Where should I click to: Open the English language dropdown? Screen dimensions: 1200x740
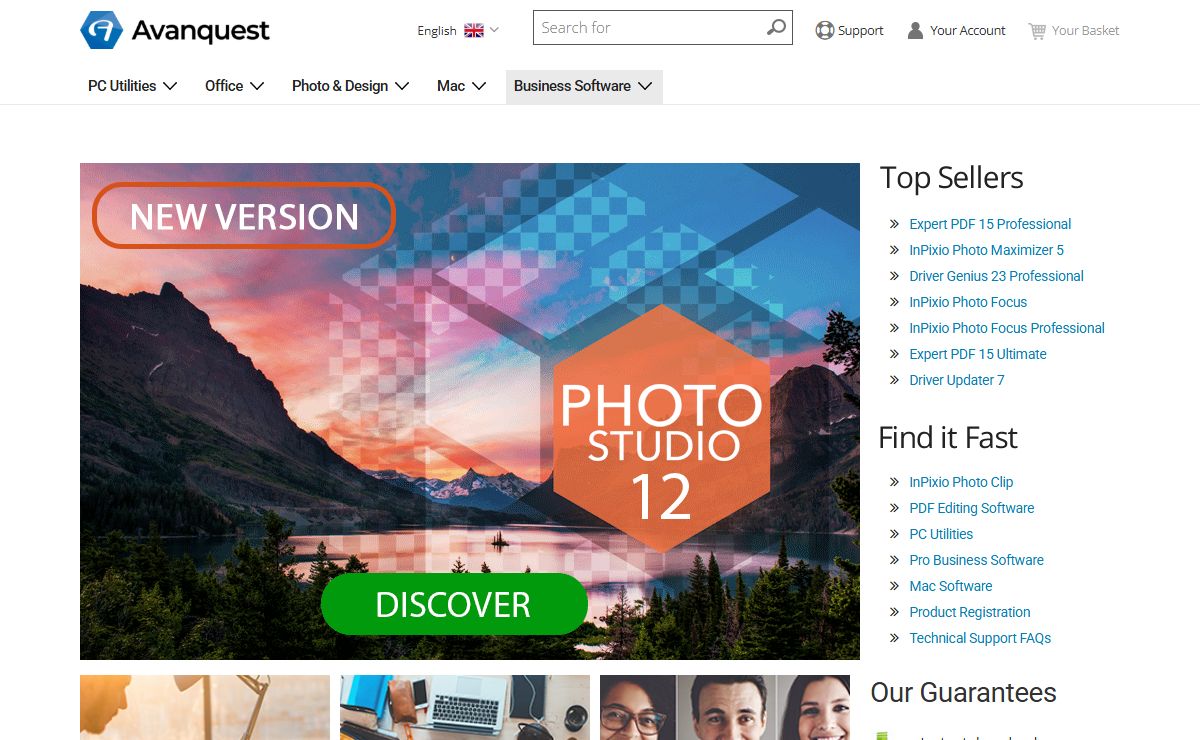point(458,31)
